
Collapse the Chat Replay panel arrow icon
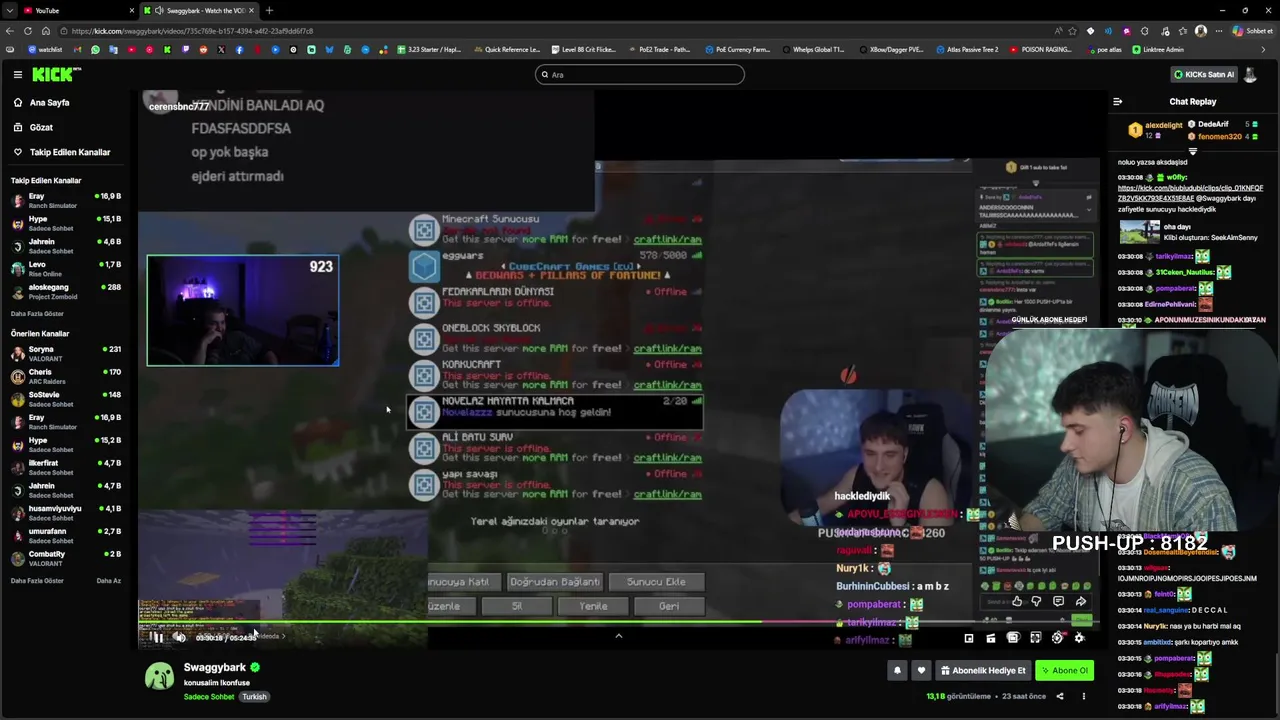tap(1117, 101)
